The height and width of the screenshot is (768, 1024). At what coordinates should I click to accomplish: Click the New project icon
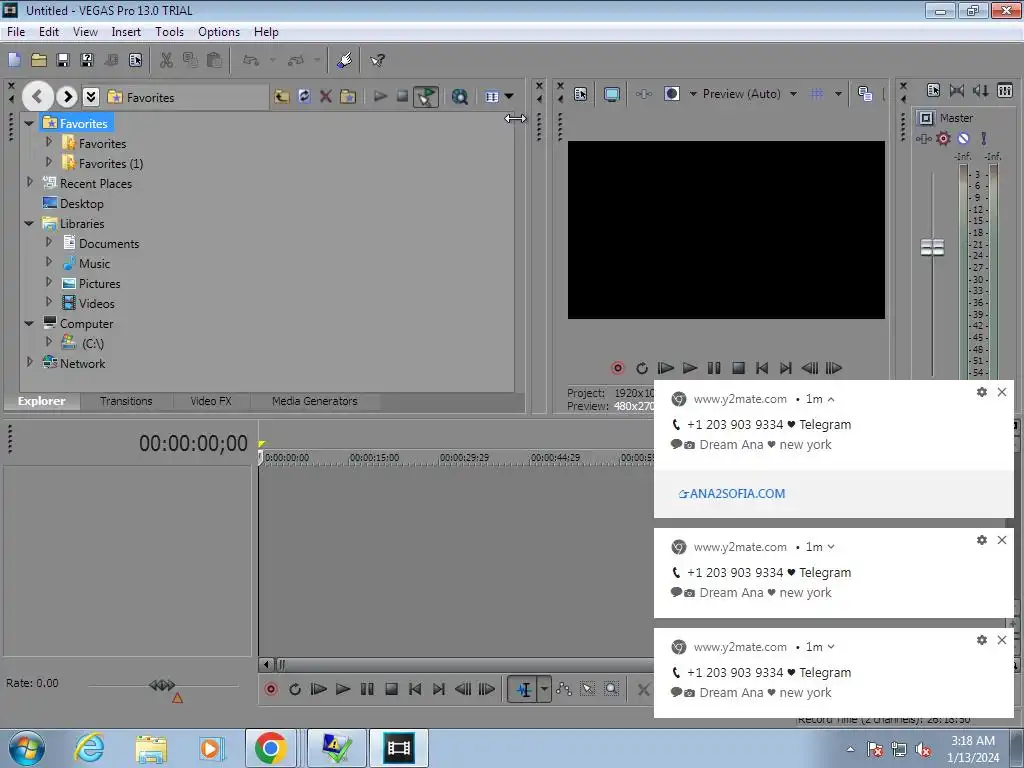coord(14,60)
